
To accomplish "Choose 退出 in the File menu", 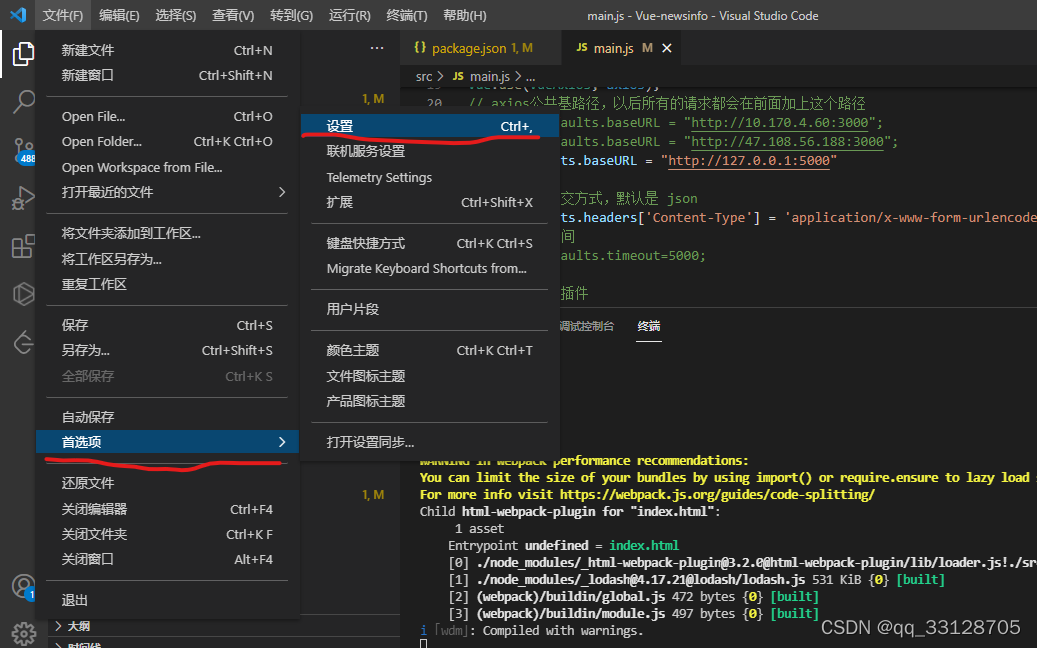I will (167, 600).
